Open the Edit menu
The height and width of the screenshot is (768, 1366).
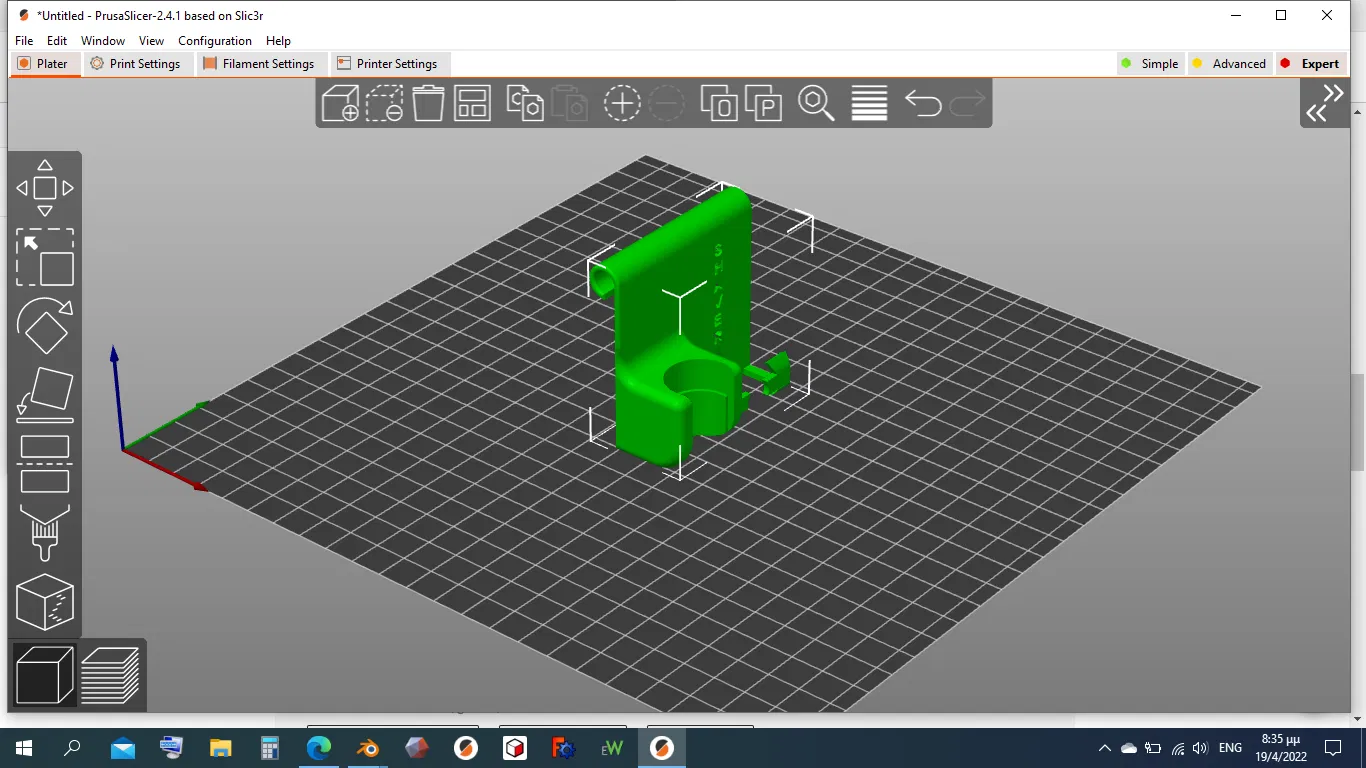(x=57, y=41)
